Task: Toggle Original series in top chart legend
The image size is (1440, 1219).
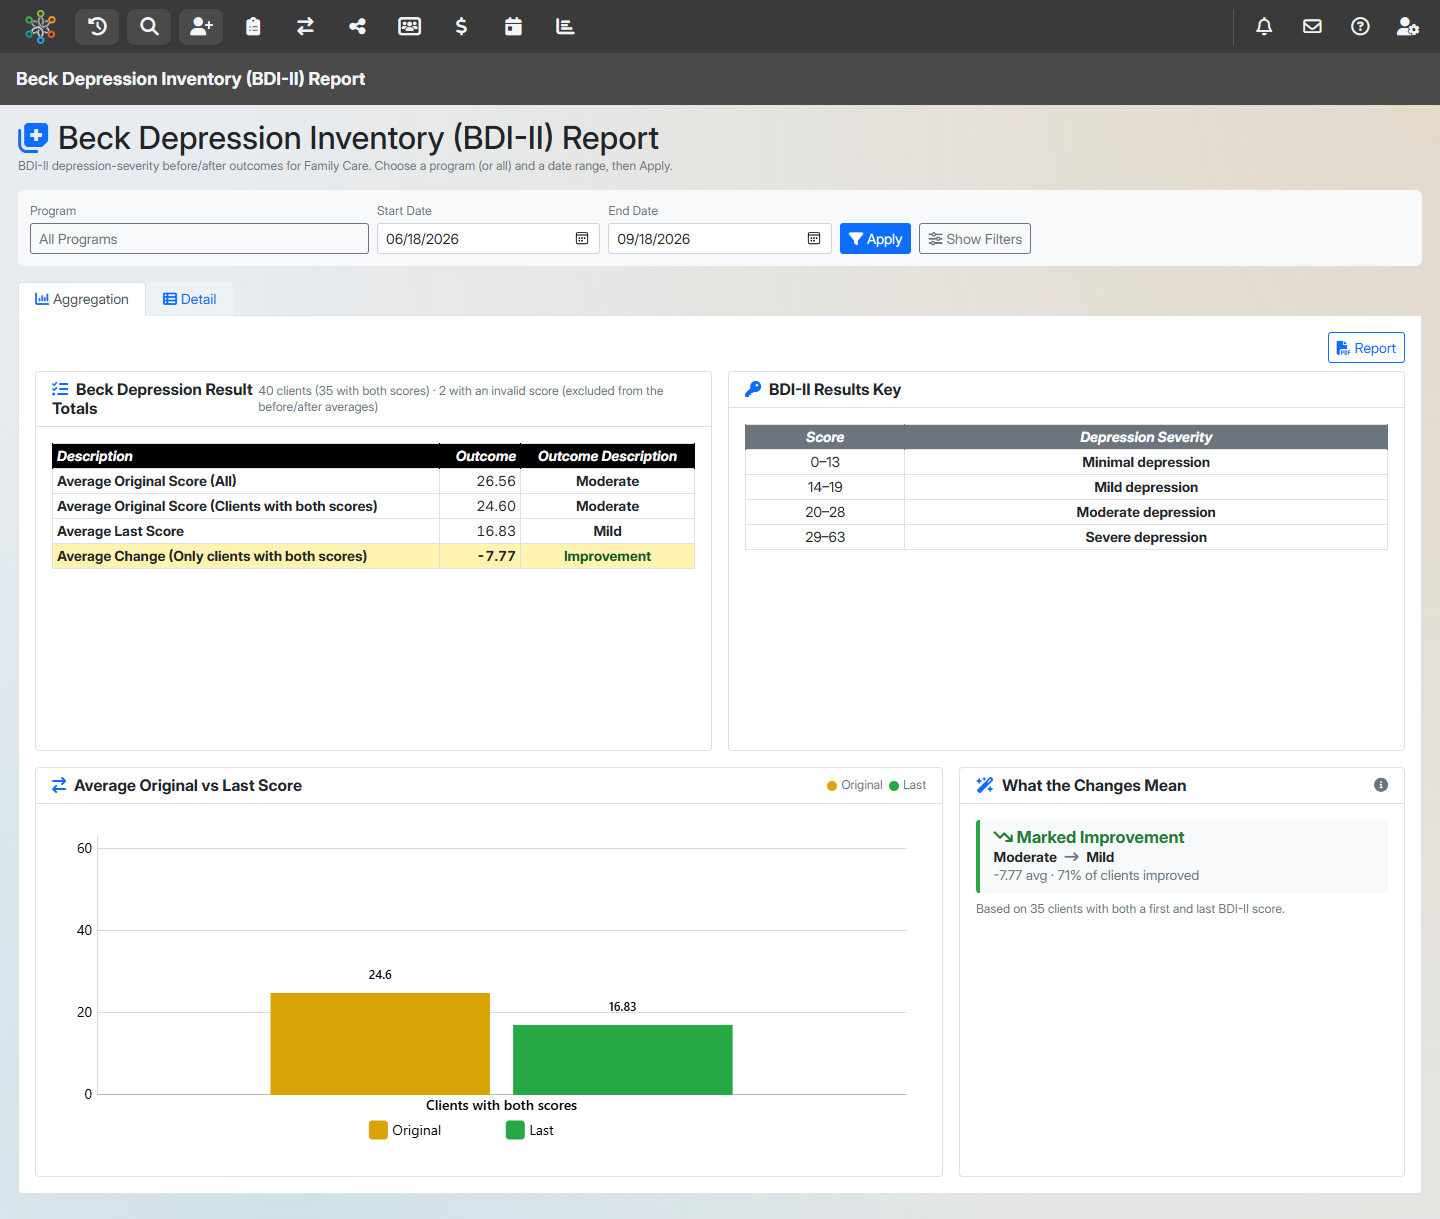Action: click(855, 786)
